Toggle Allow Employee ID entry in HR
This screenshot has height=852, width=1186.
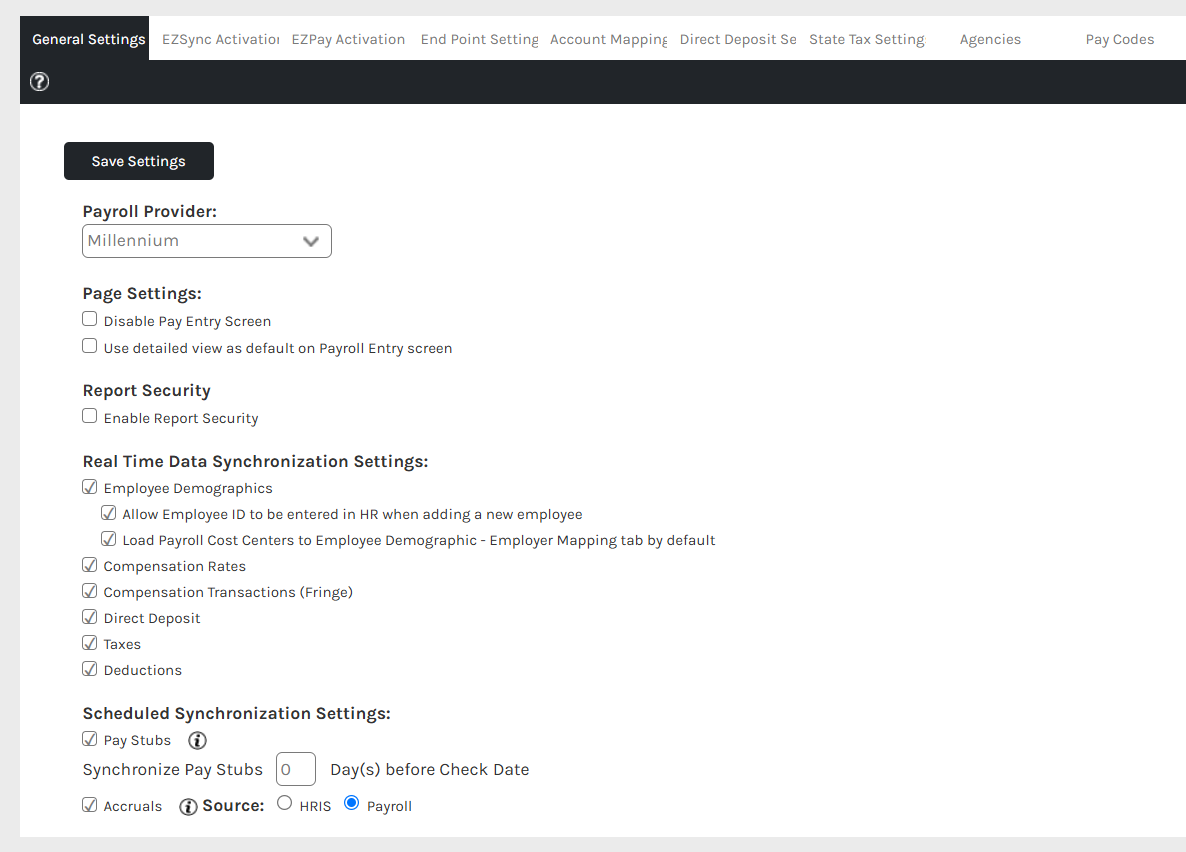pyautogui.click(x=108, y=513)
